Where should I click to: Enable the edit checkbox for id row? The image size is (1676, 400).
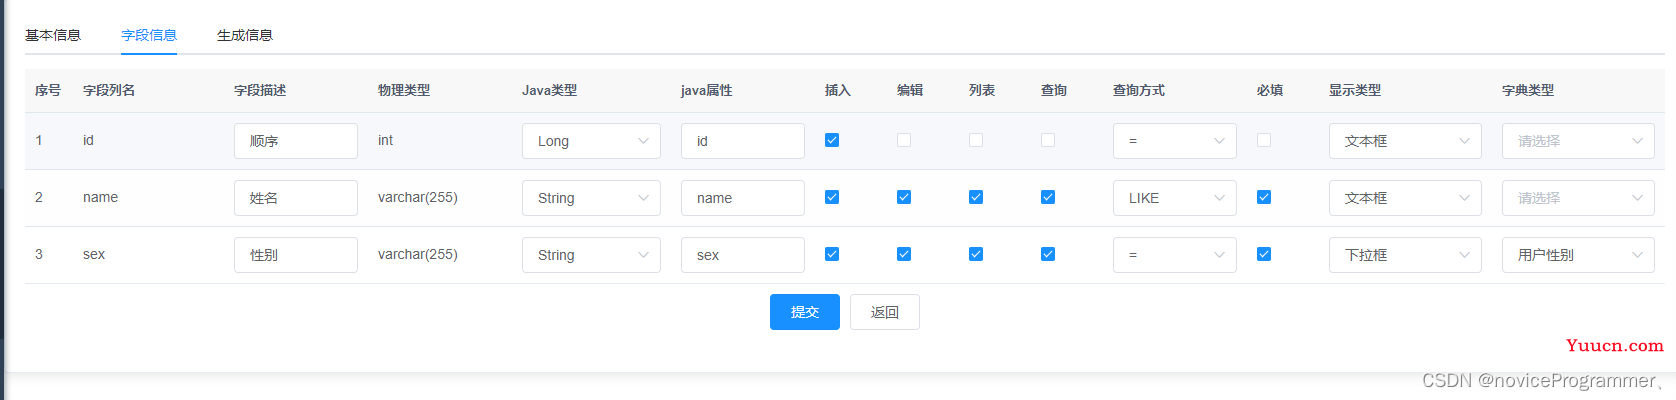[x=904, y=140]
